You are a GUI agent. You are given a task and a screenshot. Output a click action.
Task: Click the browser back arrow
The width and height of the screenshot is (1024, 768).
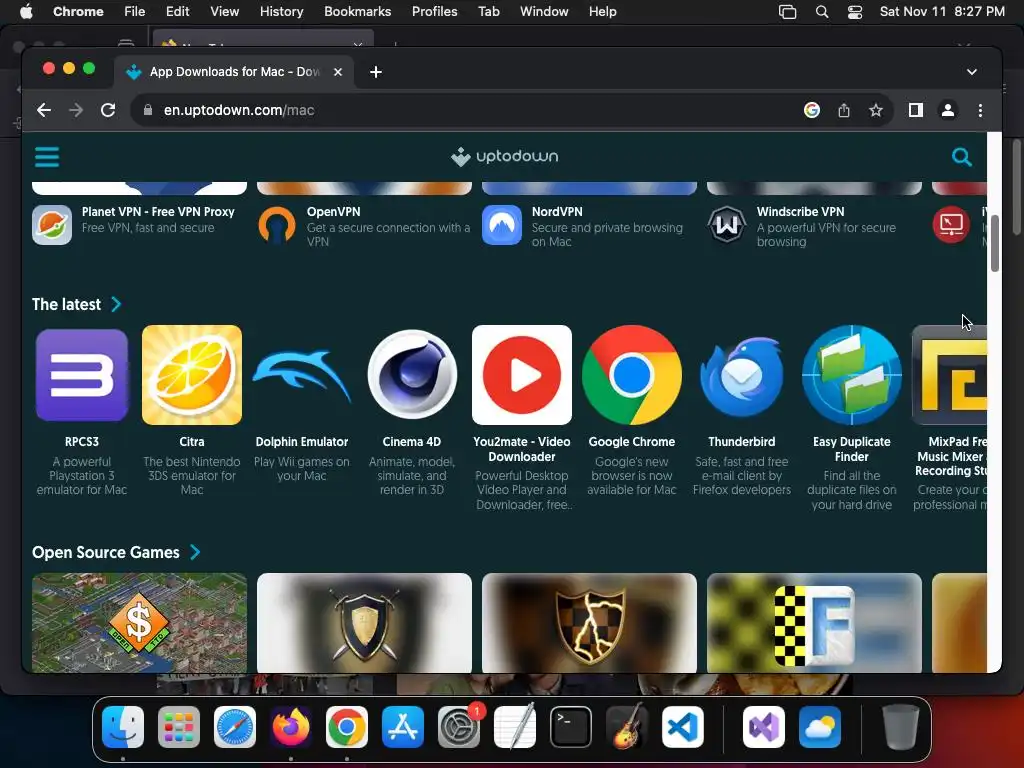click(44, 110)
